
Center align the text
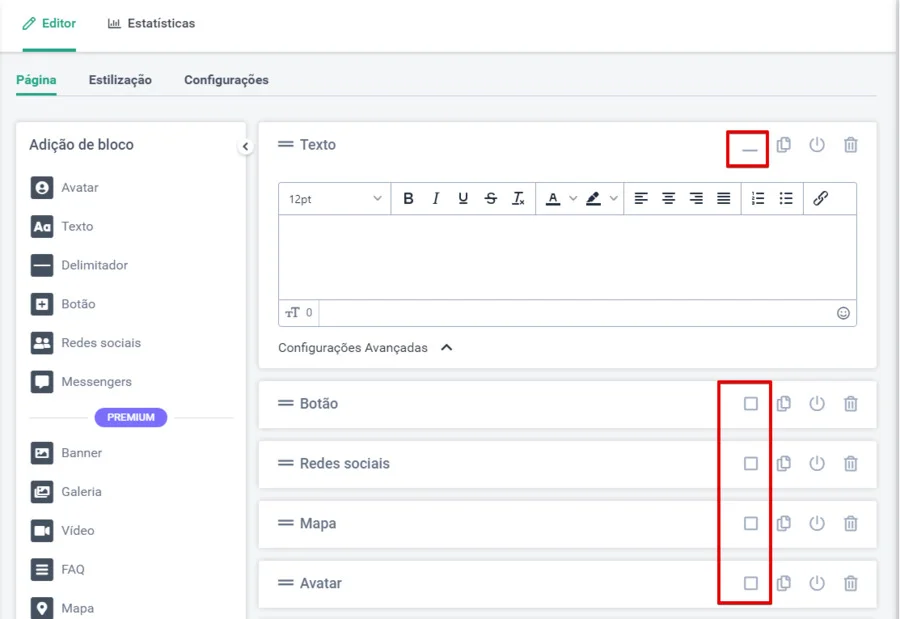click(669, 199)
